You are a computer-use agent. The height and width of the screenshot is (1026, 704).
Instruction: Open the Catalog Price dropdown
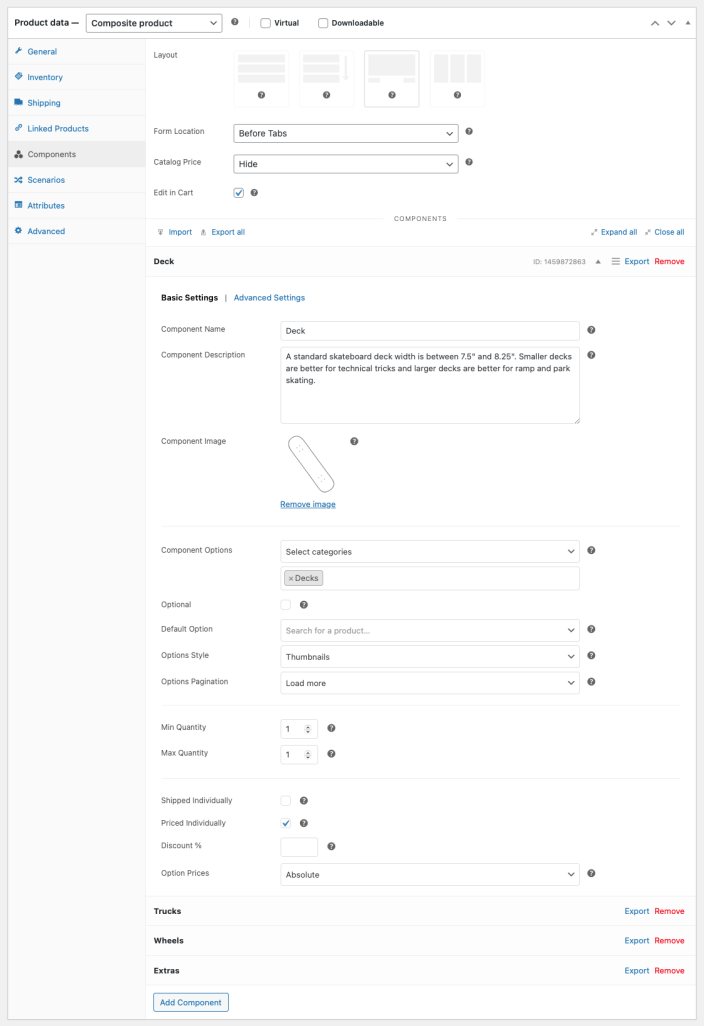(345, 163)
